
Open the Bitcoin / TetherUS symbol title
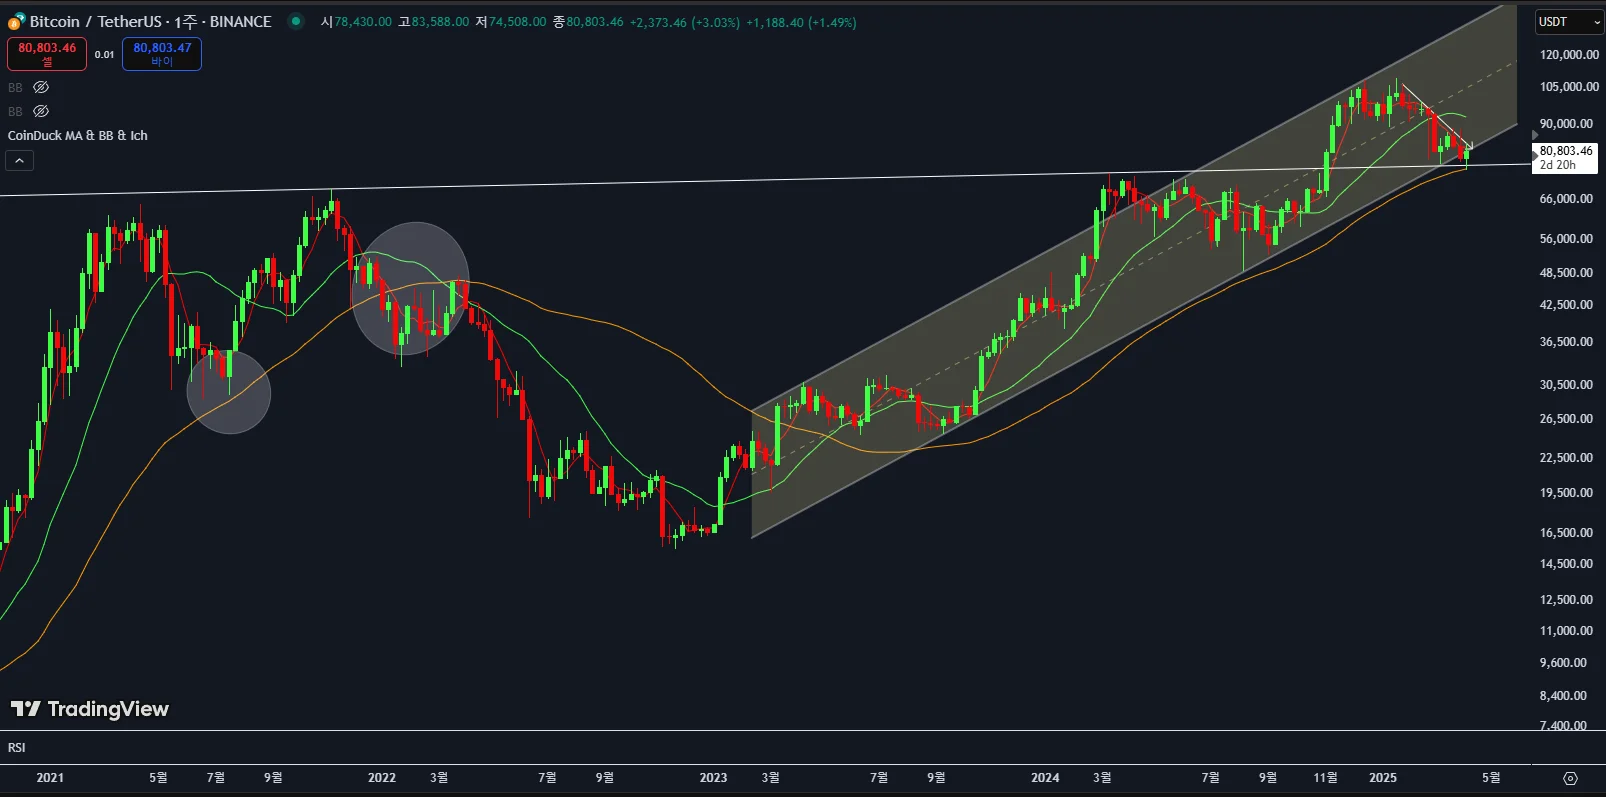pyautogui.click(x=150, y=21)
